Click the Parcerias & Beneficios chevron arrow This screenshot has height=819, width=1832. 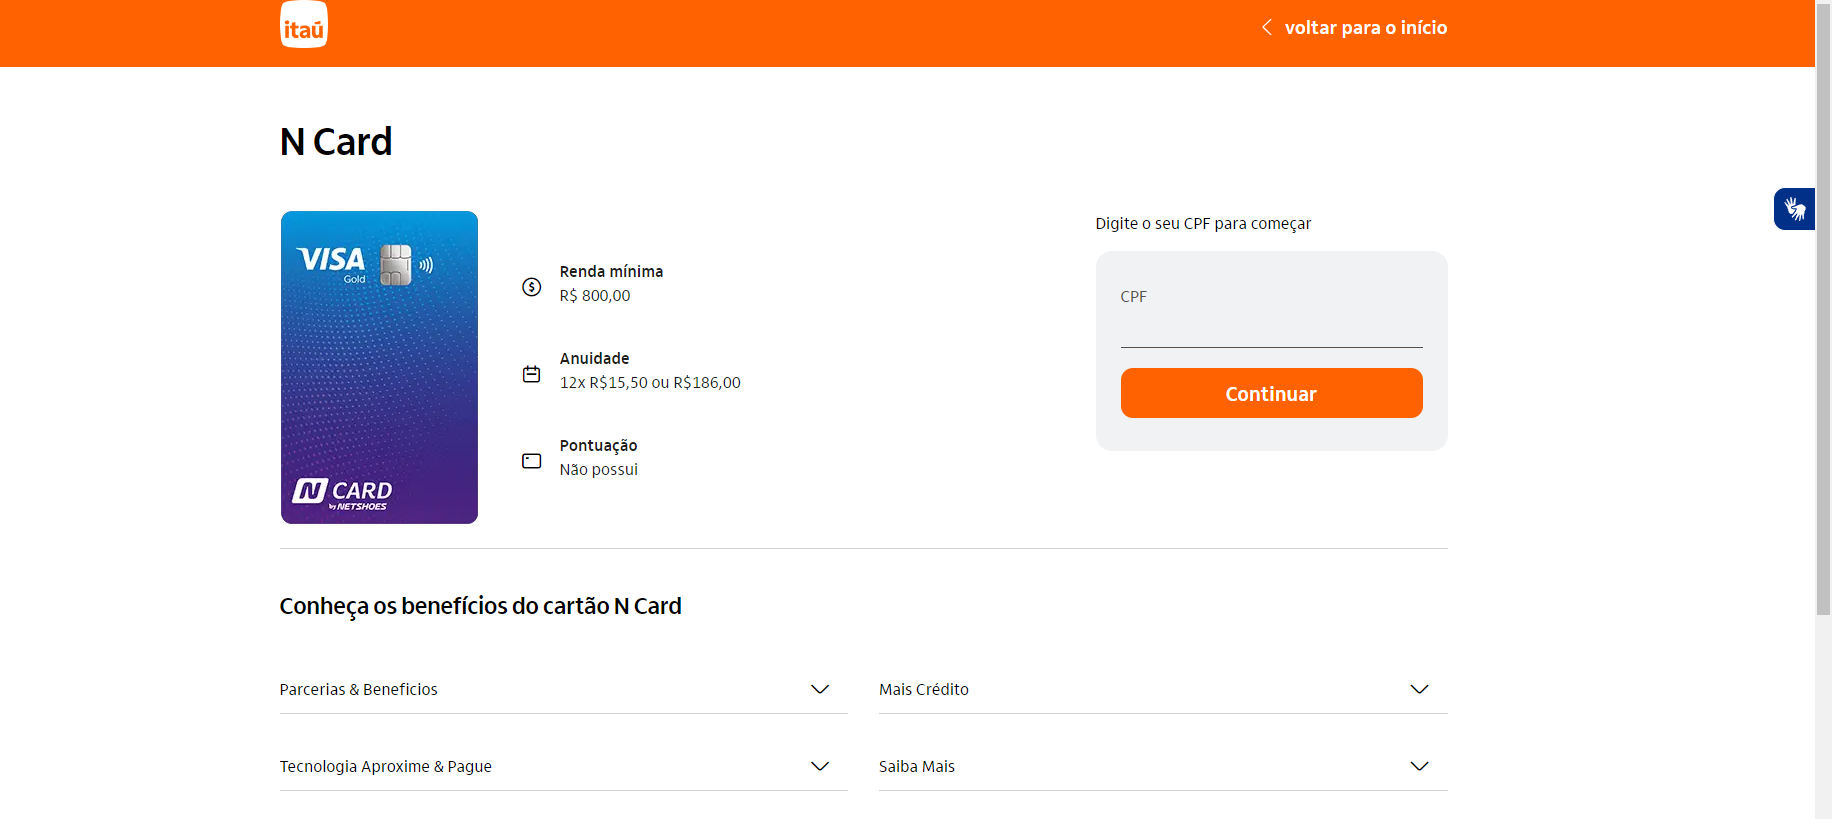pos(820,689)
